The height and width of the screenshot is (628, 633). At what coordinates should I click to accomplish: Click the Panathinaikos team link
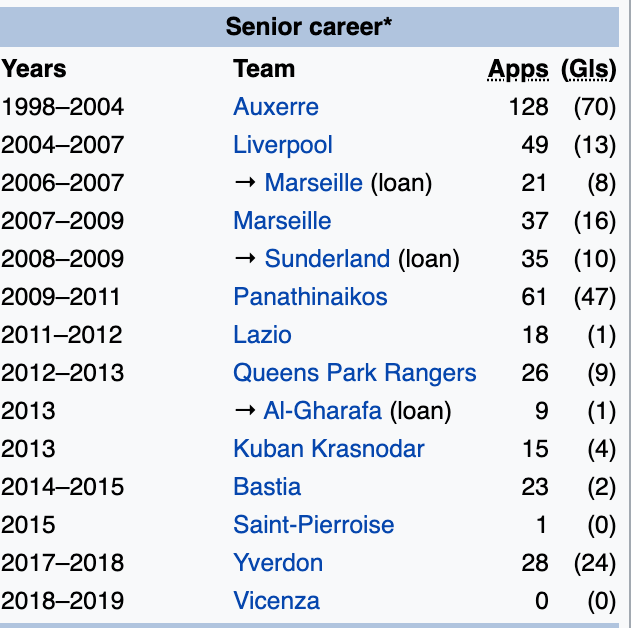[310, 297]
